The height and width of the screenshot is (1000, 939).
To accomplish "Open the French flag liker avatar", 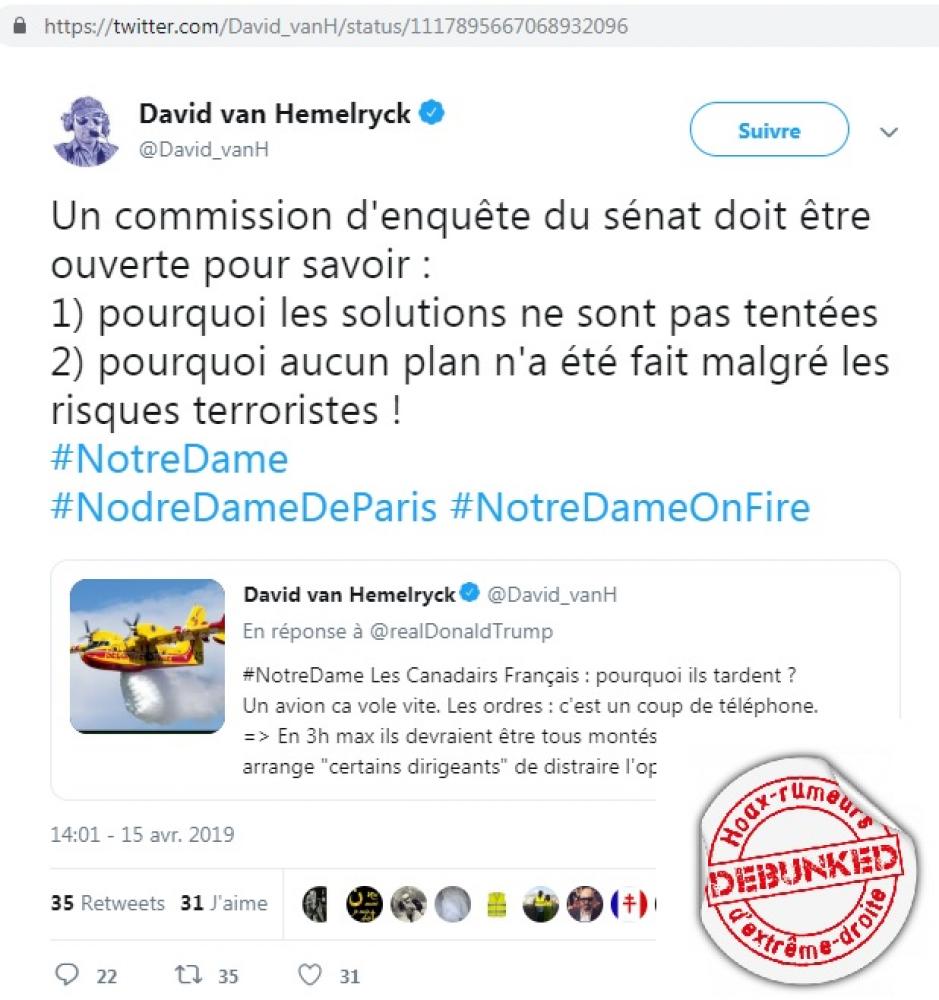I will (x=628, y=904).
